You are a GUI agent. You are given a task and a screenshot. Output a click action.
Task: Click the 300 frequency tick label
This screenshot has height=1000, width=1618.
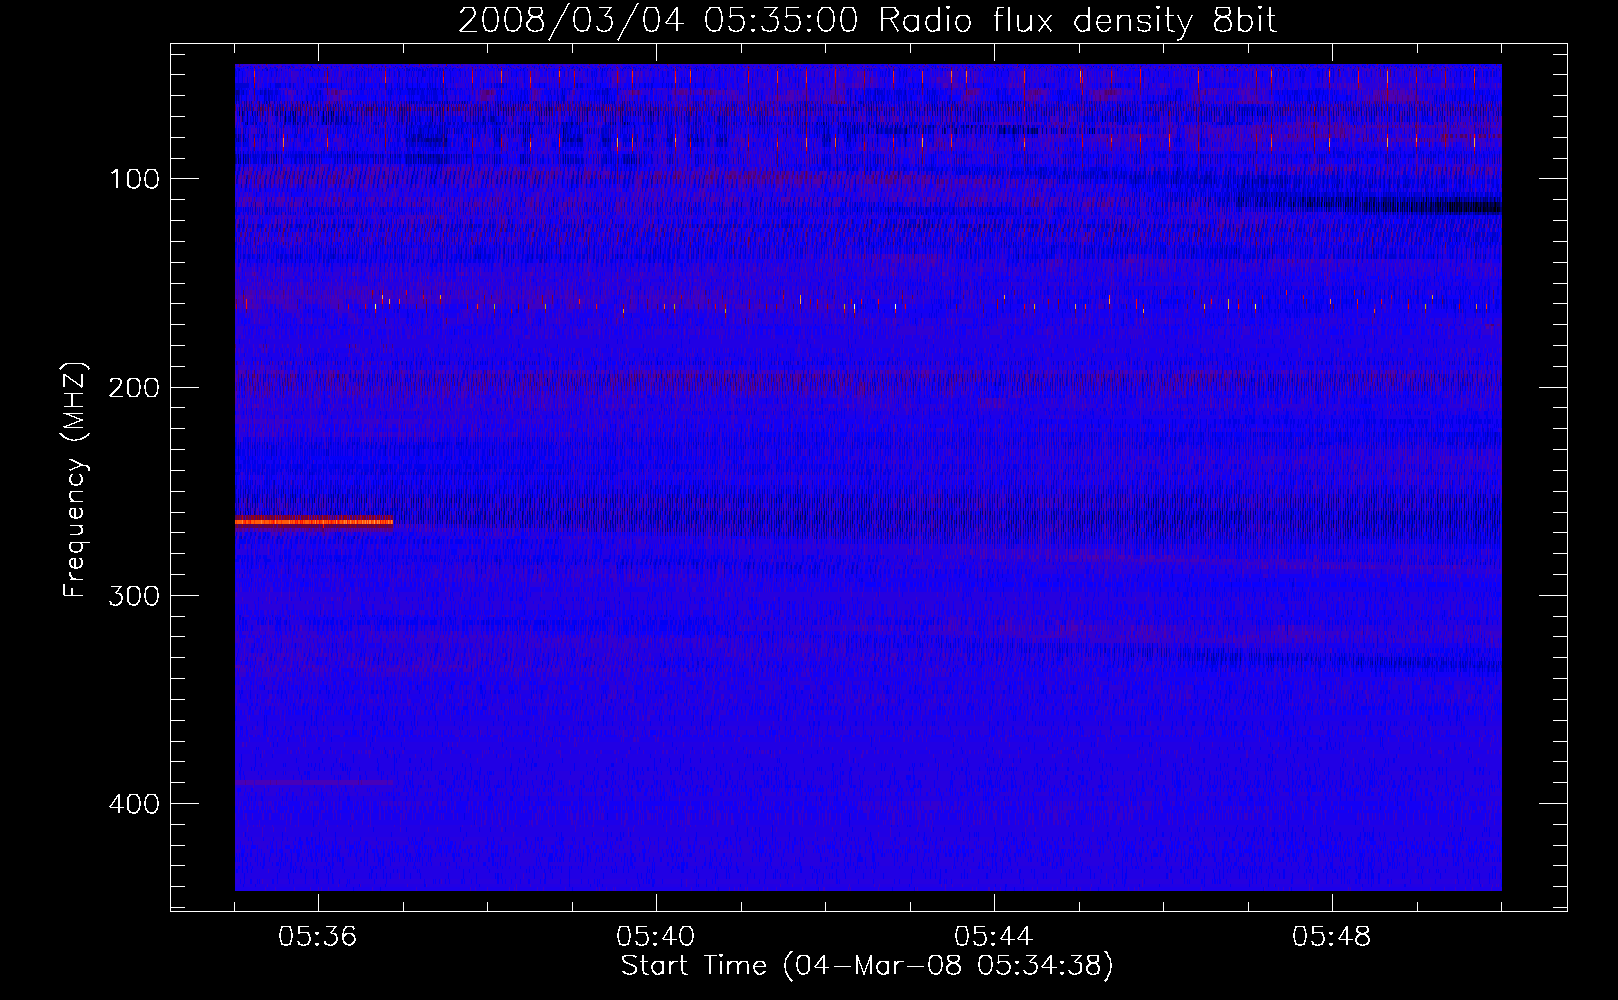[135, 596]
